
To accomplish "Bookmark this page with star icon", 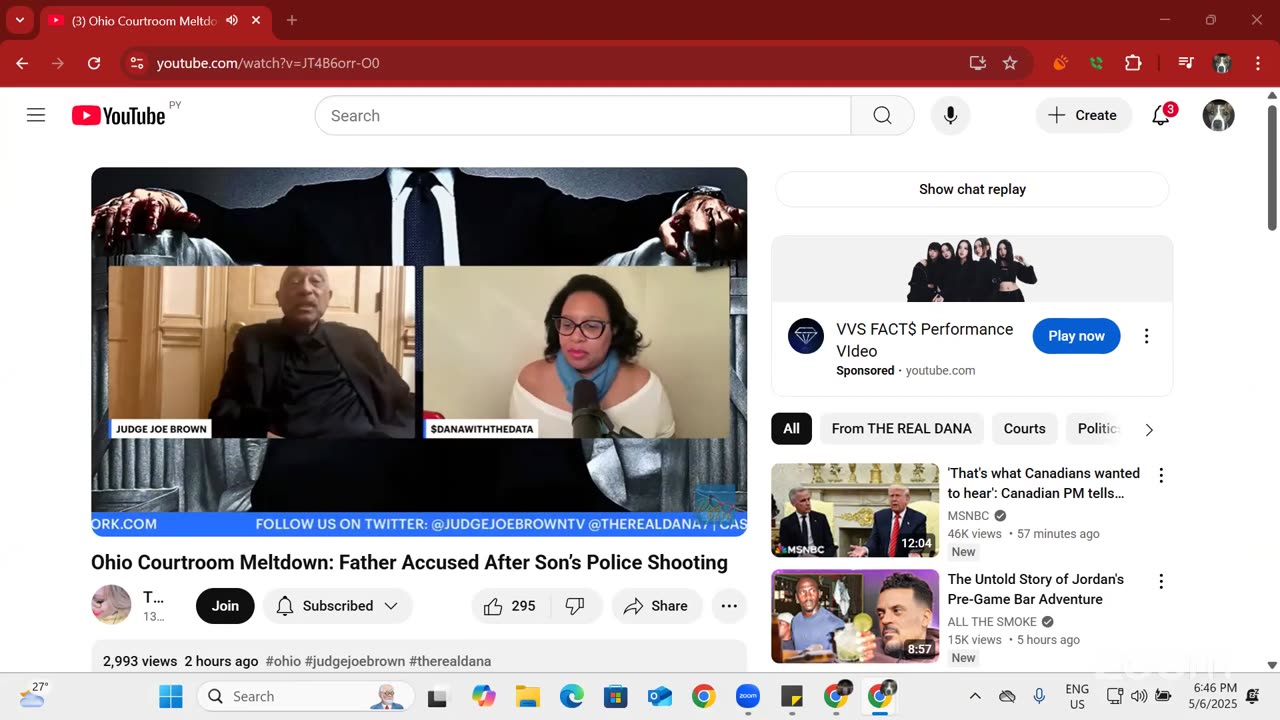I will click(x=1010, y=63).
